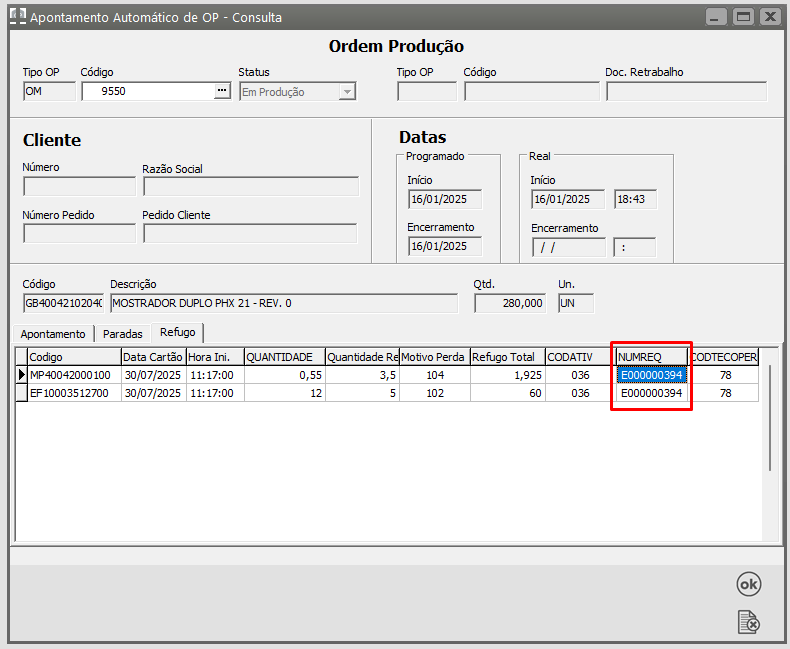Screen dimensions: 790x649
Task: Click the QUANTIDADE column header
Action: click(283, 356)
